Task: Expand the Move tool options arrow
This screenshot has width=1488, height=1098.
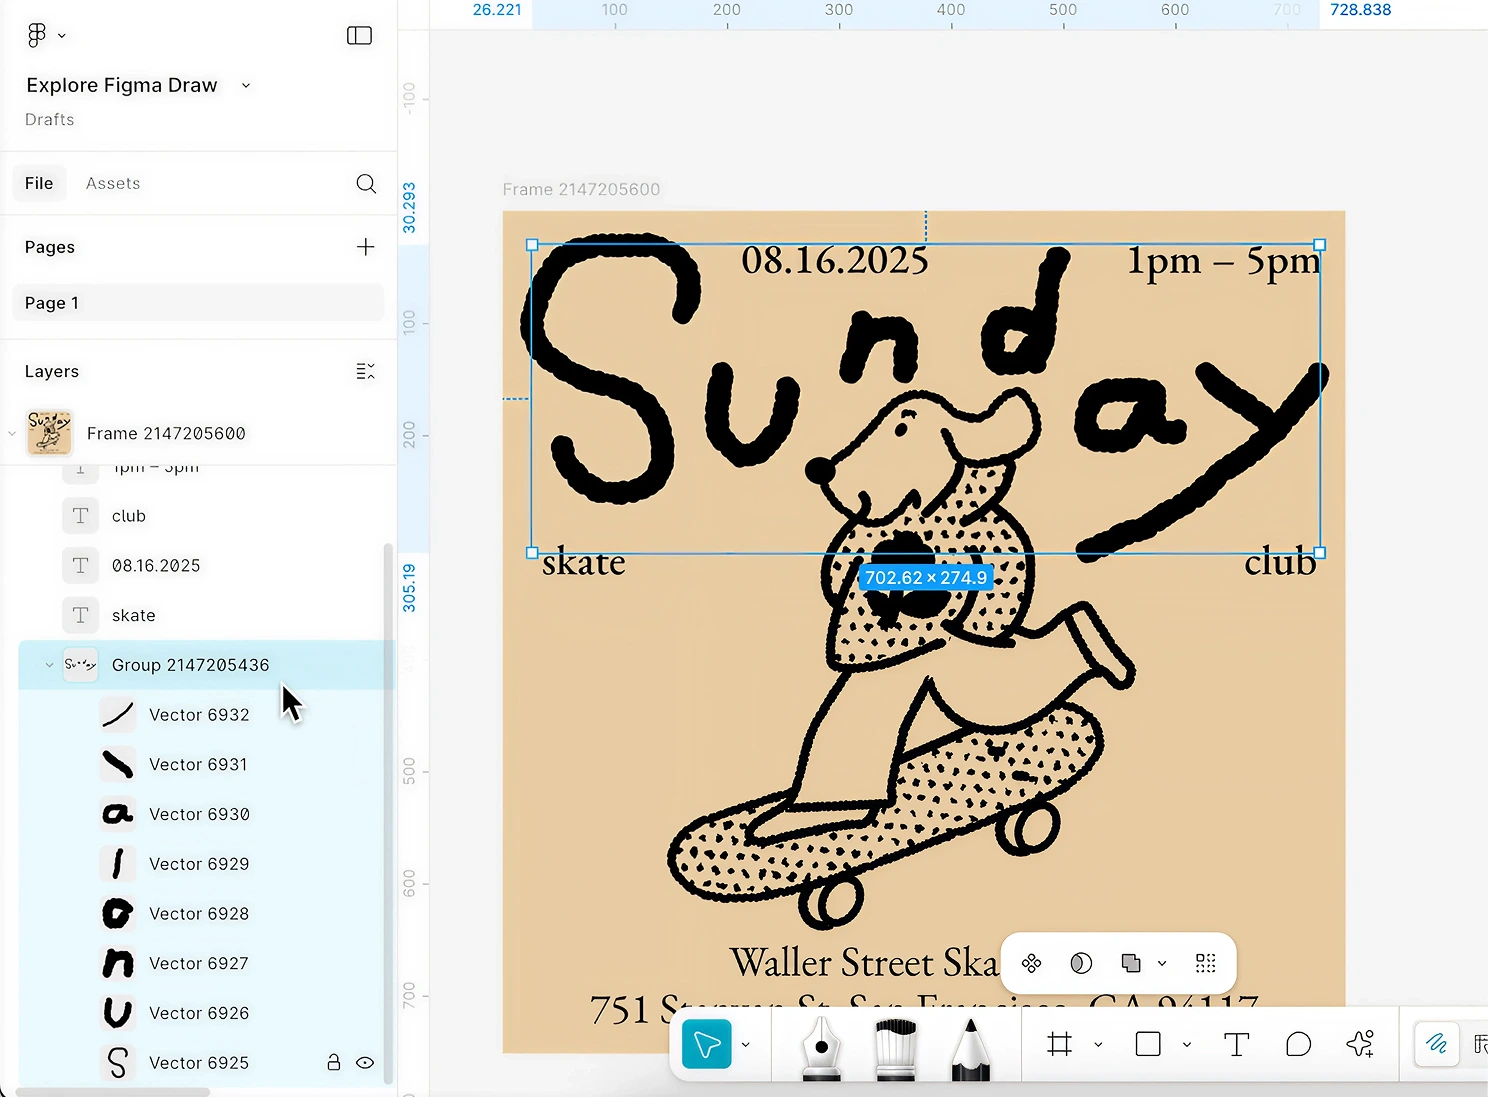Action: (745, 1045)
